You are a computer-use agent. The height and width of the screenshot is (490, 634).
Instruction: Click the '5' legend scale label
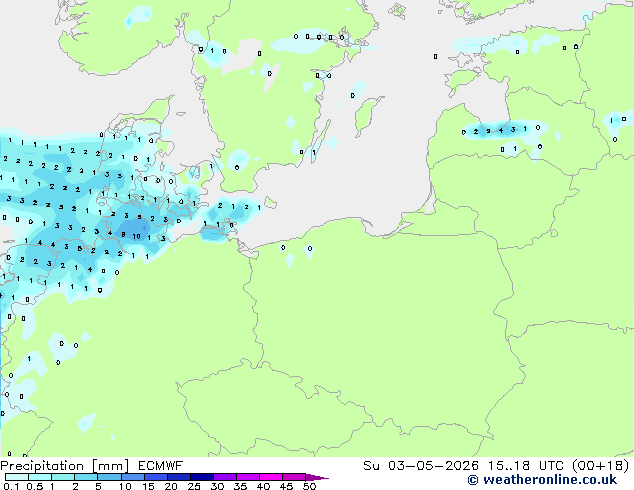click(98, 486)
